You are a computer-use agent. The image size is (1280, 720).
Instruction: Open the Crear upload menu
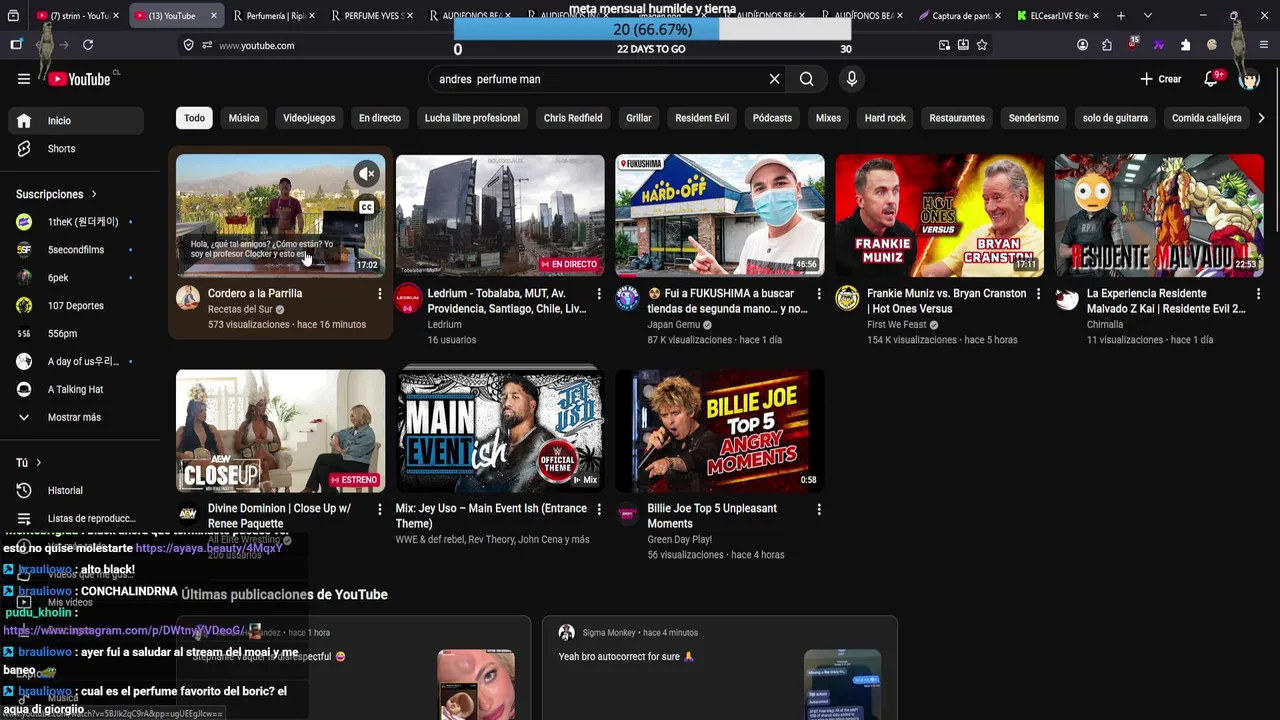(1160, 79)
